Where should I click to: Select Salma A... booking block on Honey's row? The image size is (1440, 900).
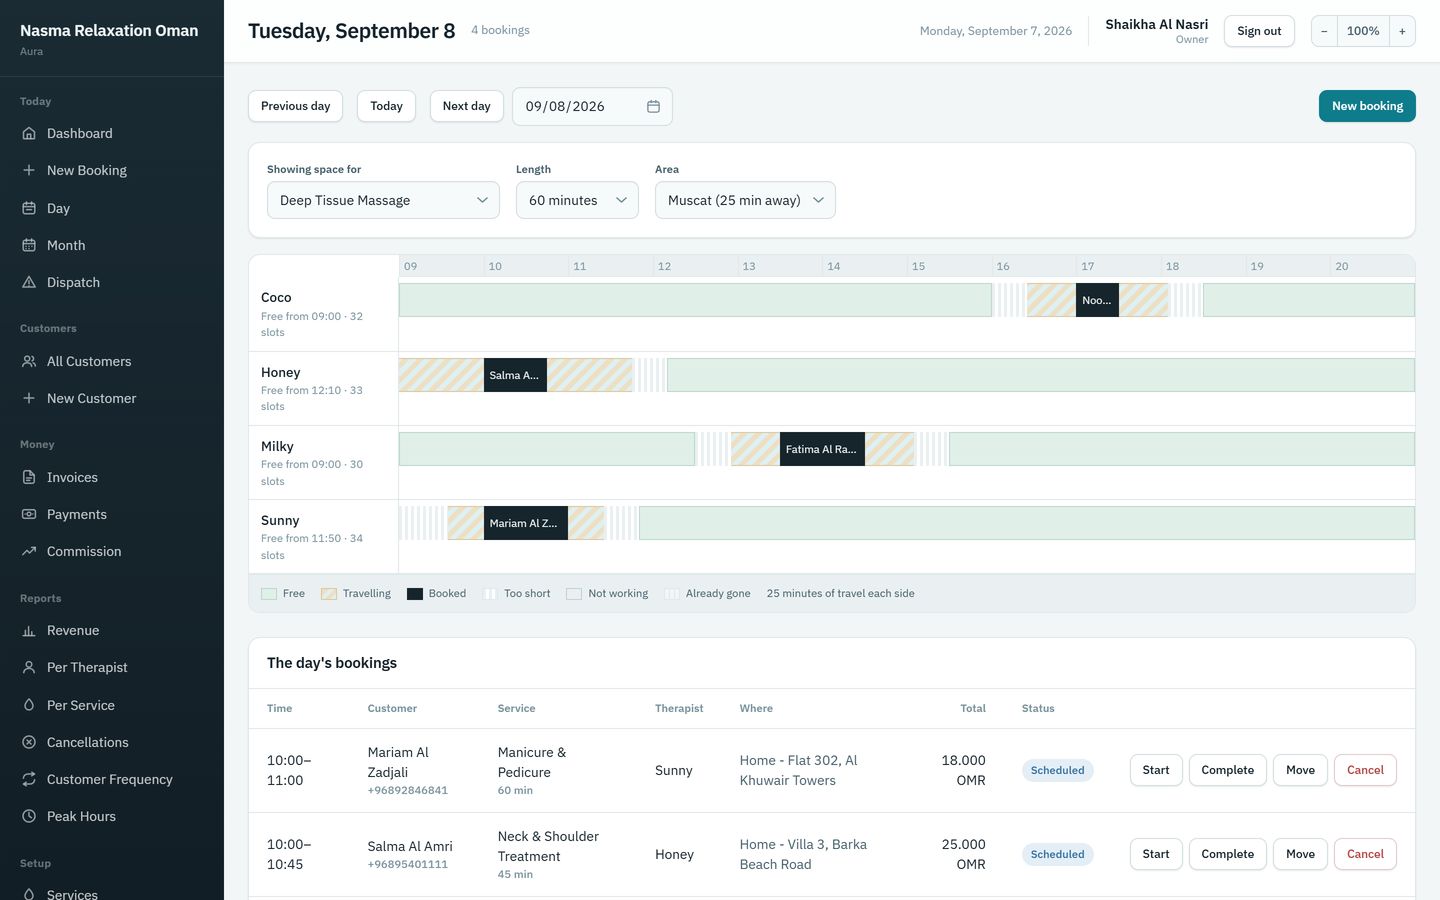[x=515, y=375]
